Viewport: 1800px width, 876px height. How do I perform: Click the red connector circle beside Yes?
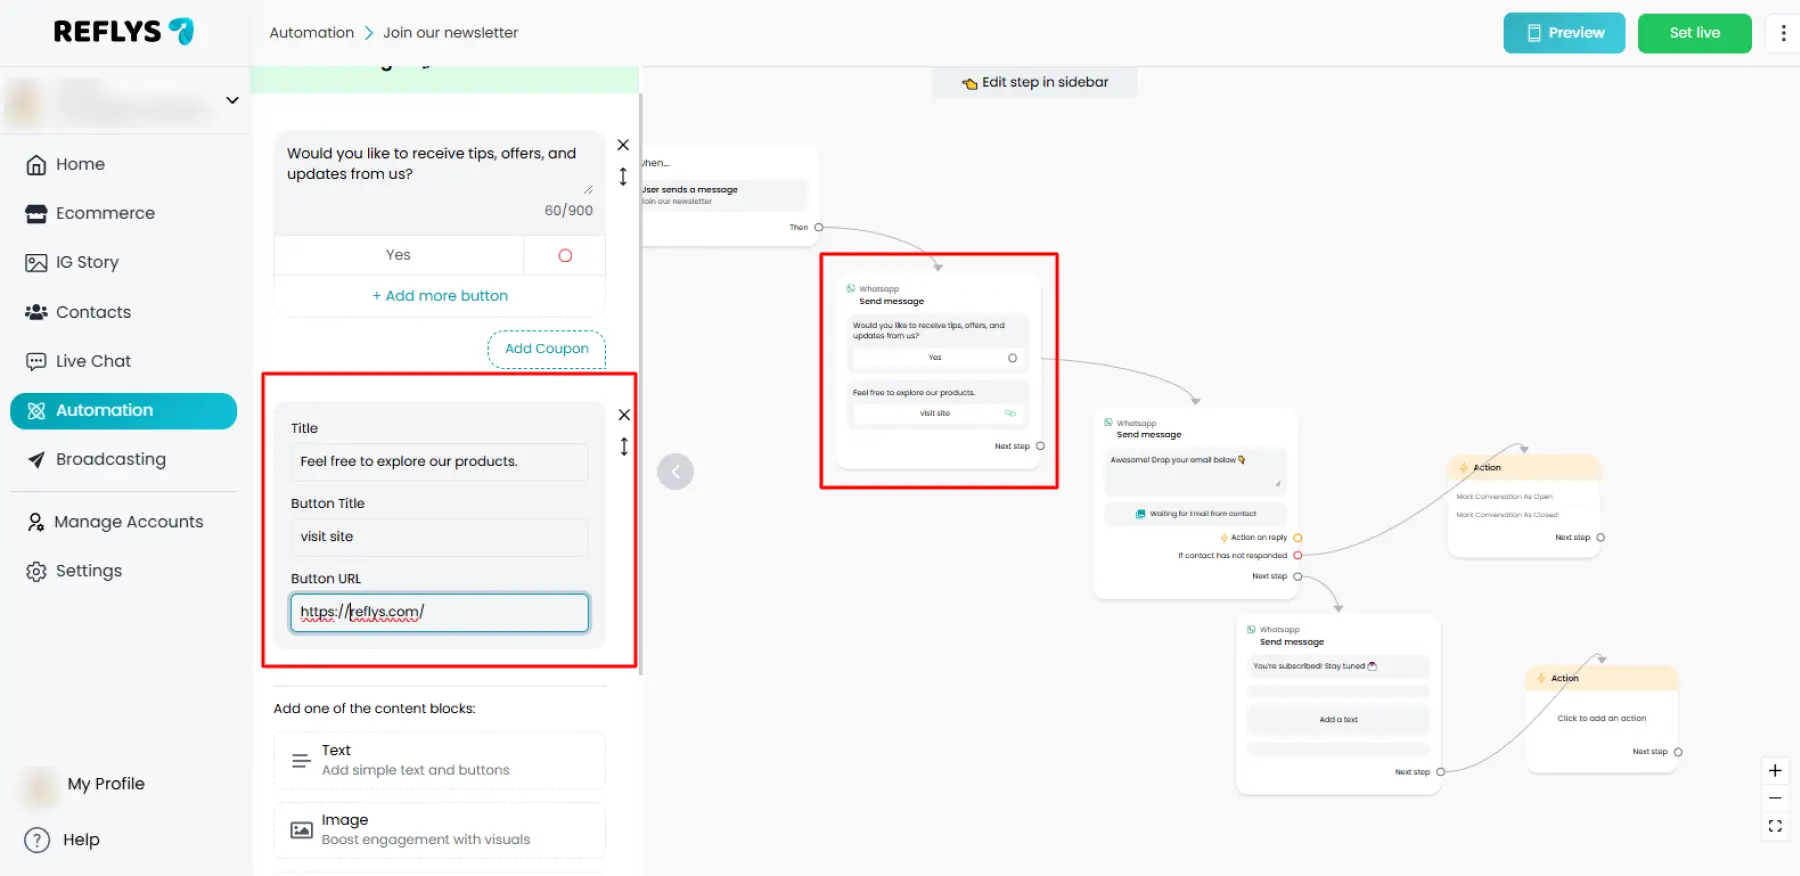pyautogui.click(x=565, y=256)
